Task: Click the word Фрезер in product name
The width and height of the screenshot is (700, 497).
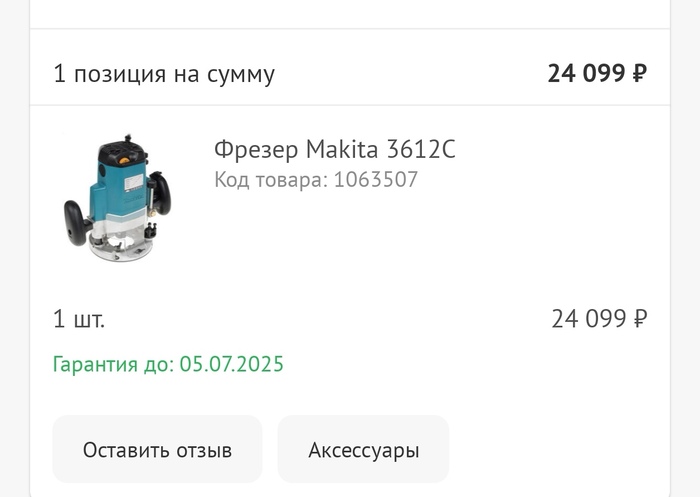Action: (255, 150)
